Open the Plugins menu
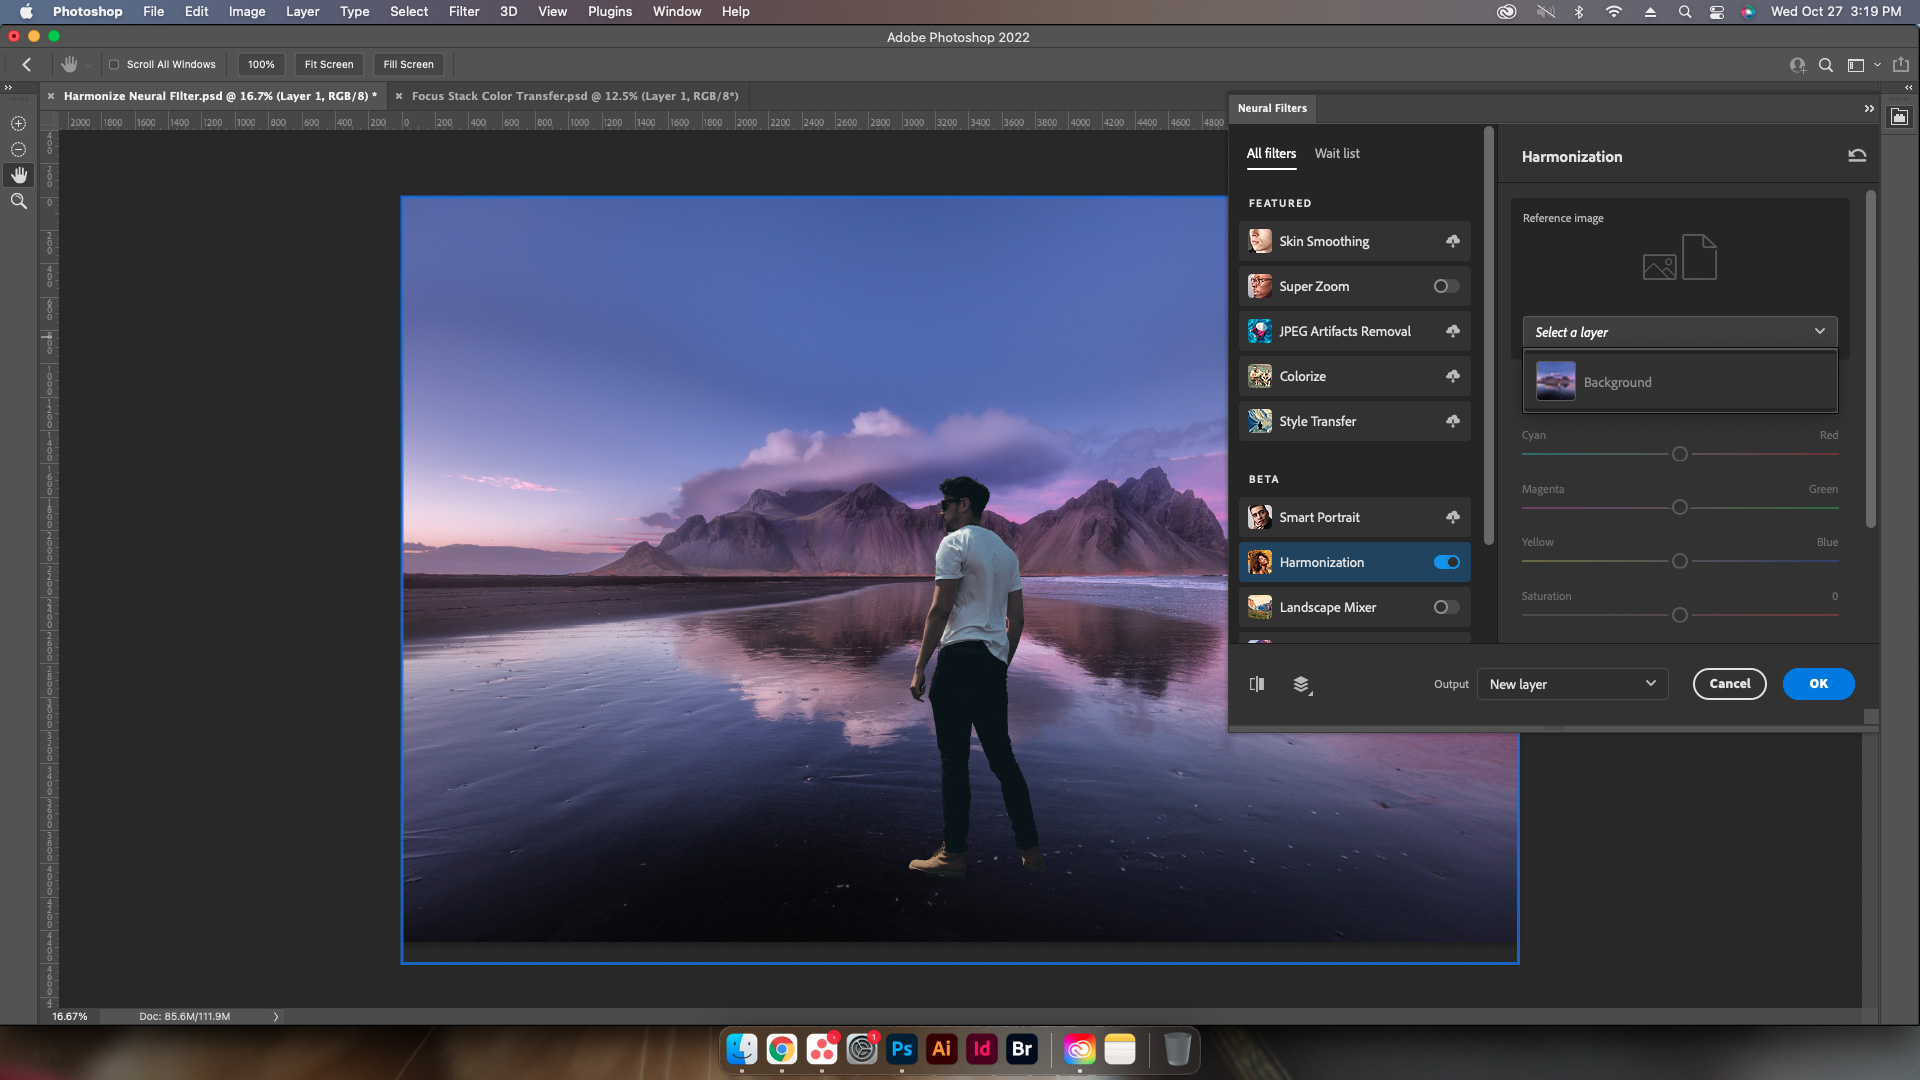This screenshot has width=1920, height=1080. pos(610,11)
